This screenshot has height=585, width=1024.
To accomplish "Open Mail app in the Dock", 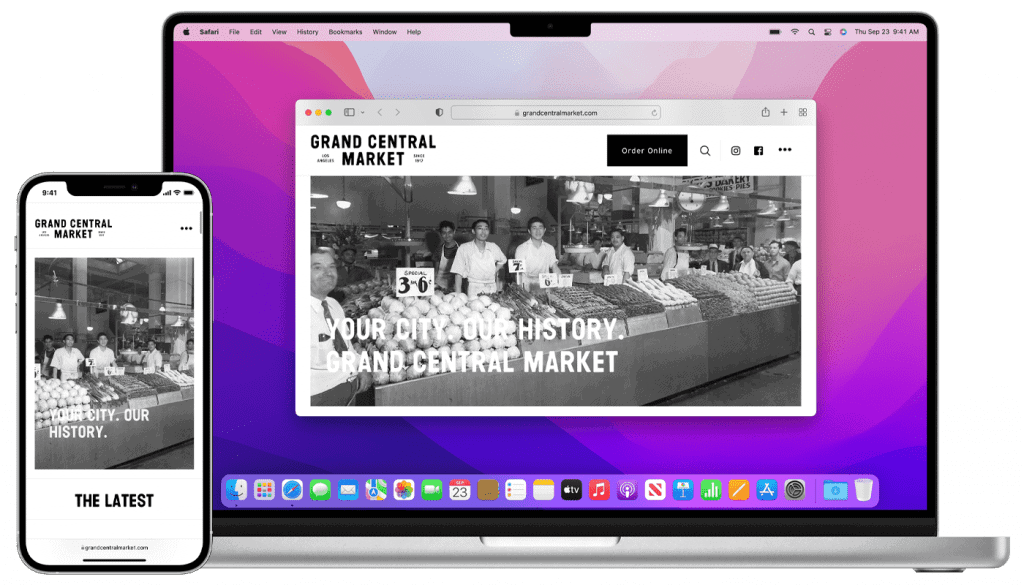I will (x=348, y=490).
